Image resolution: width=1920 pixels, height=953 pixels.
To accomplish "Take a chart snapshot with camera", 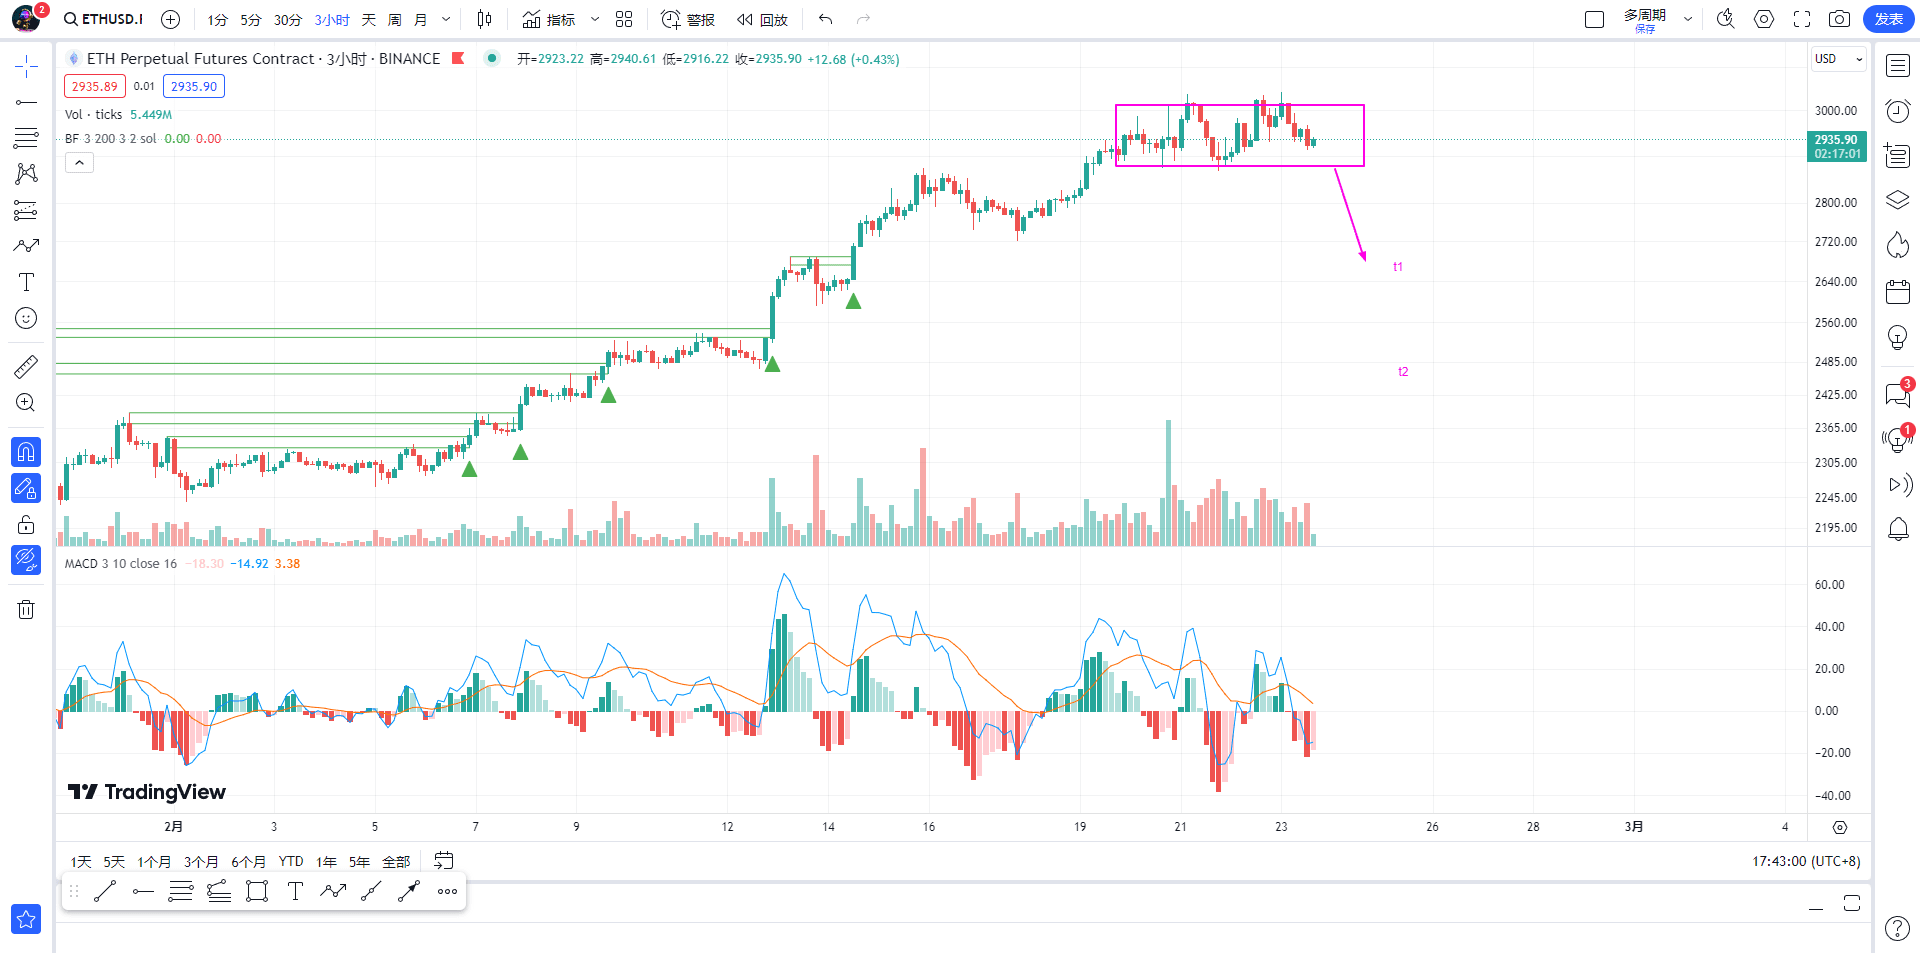I will pos(1839,19).
